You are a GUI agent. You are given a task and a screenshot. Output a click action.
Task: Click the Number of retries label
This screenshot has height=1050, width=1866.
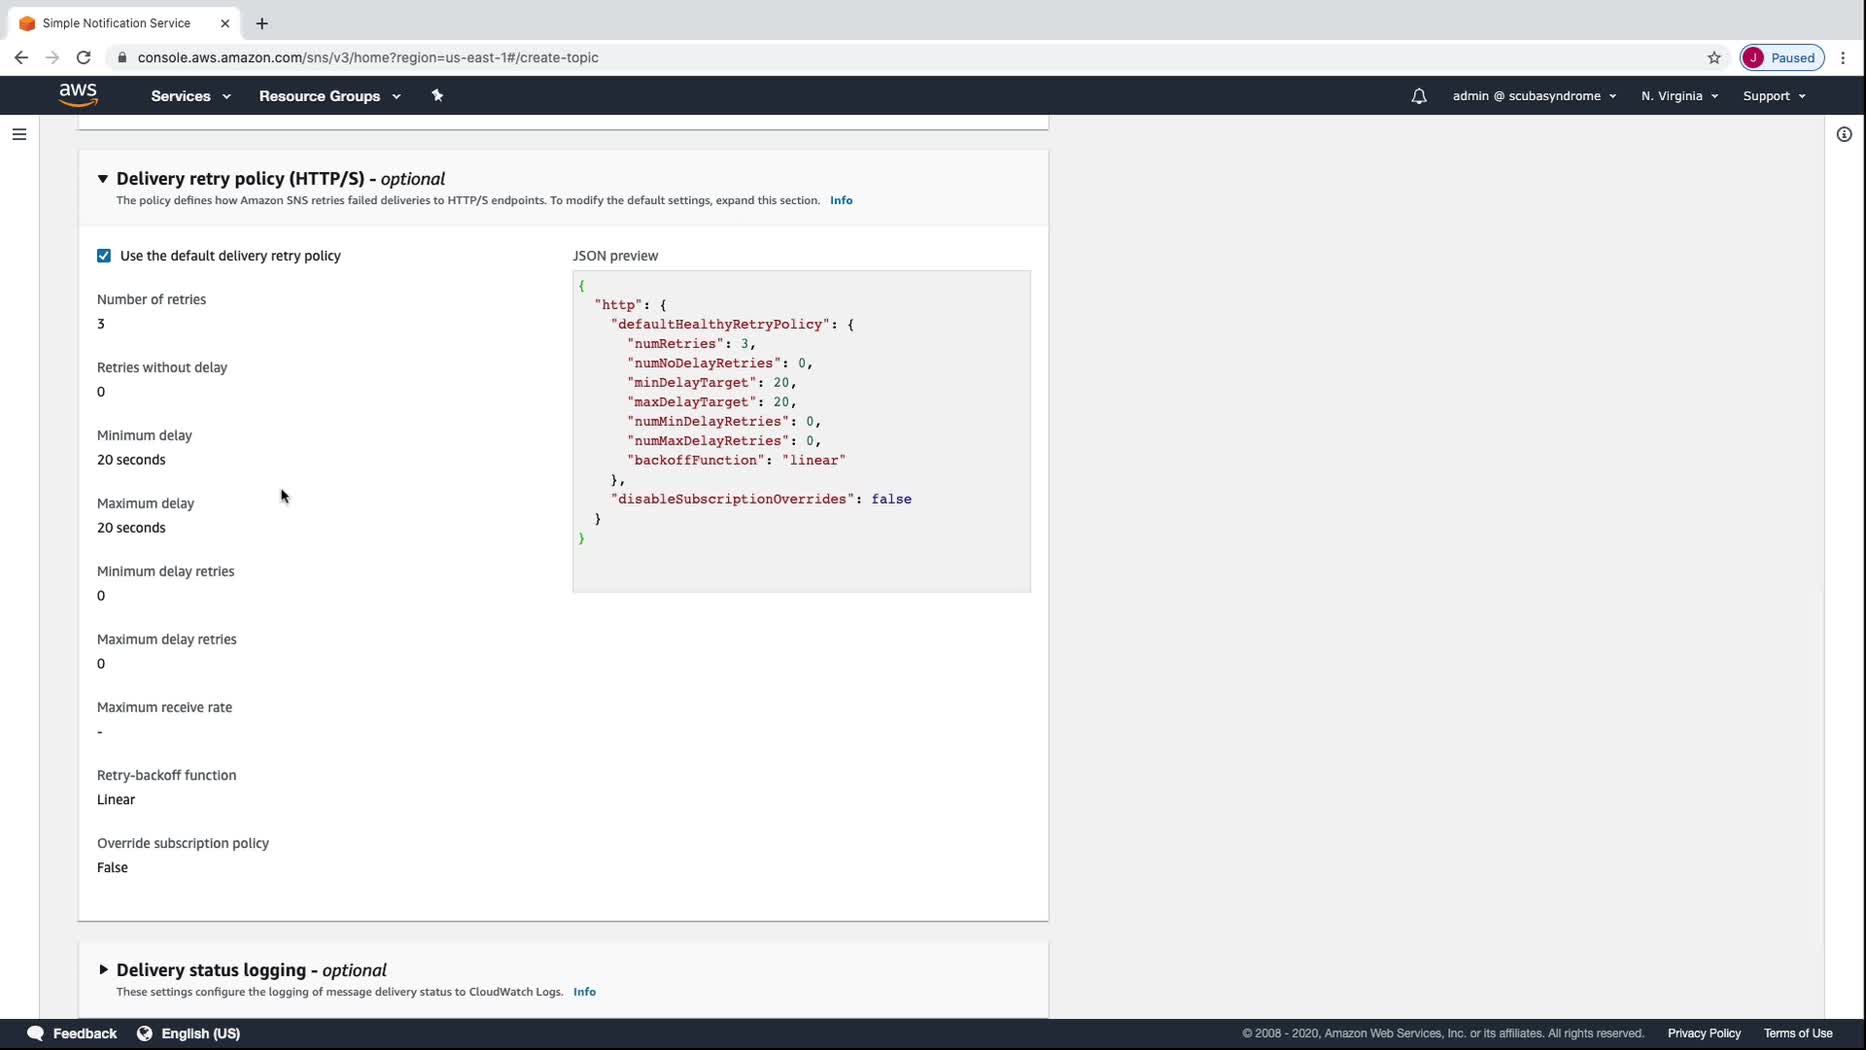pos(151,300)
